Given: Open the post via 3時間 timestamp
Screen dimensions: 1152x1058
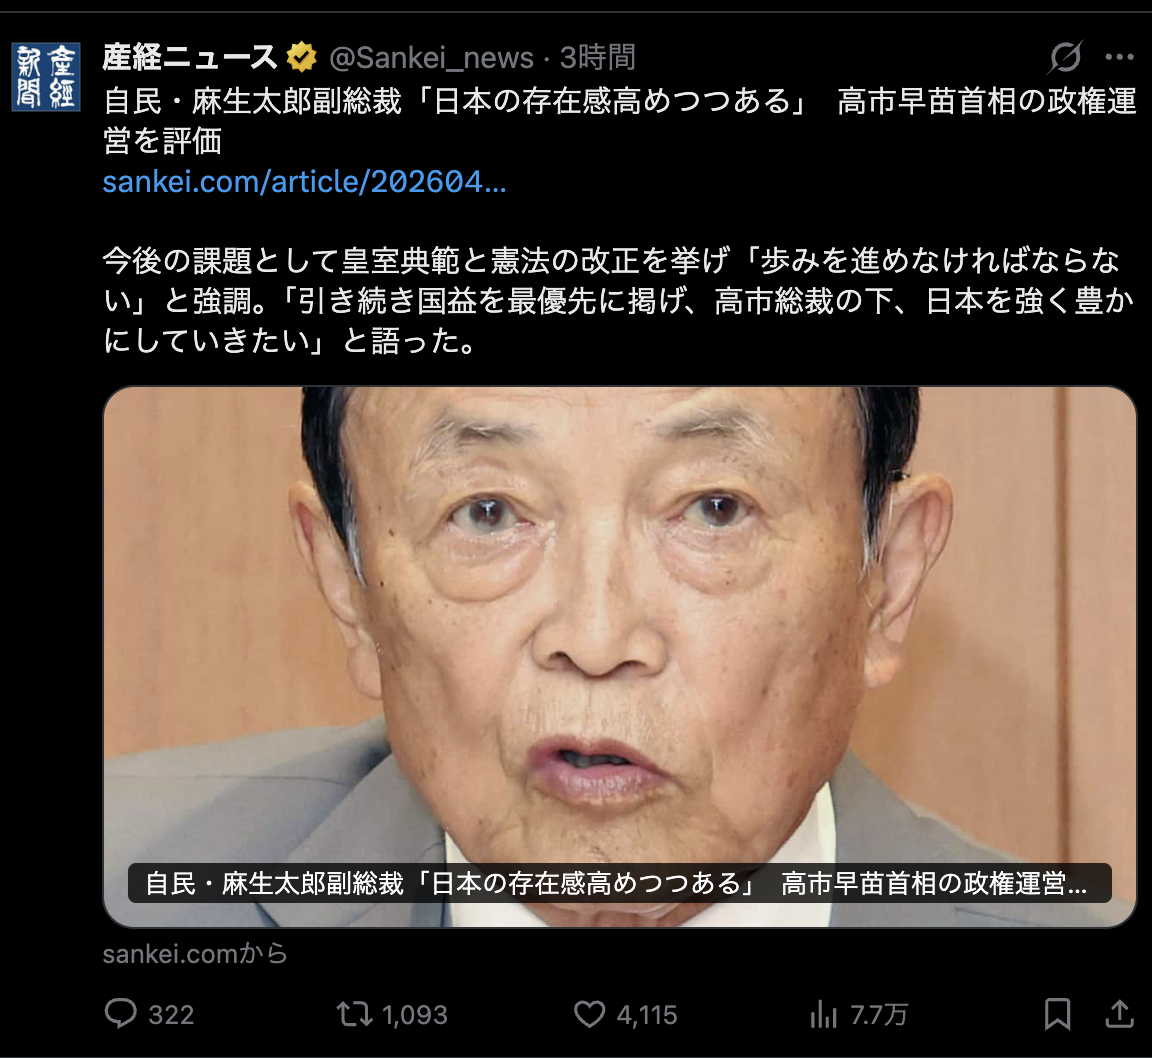Looking at the screenshot, I should point(597,57).
